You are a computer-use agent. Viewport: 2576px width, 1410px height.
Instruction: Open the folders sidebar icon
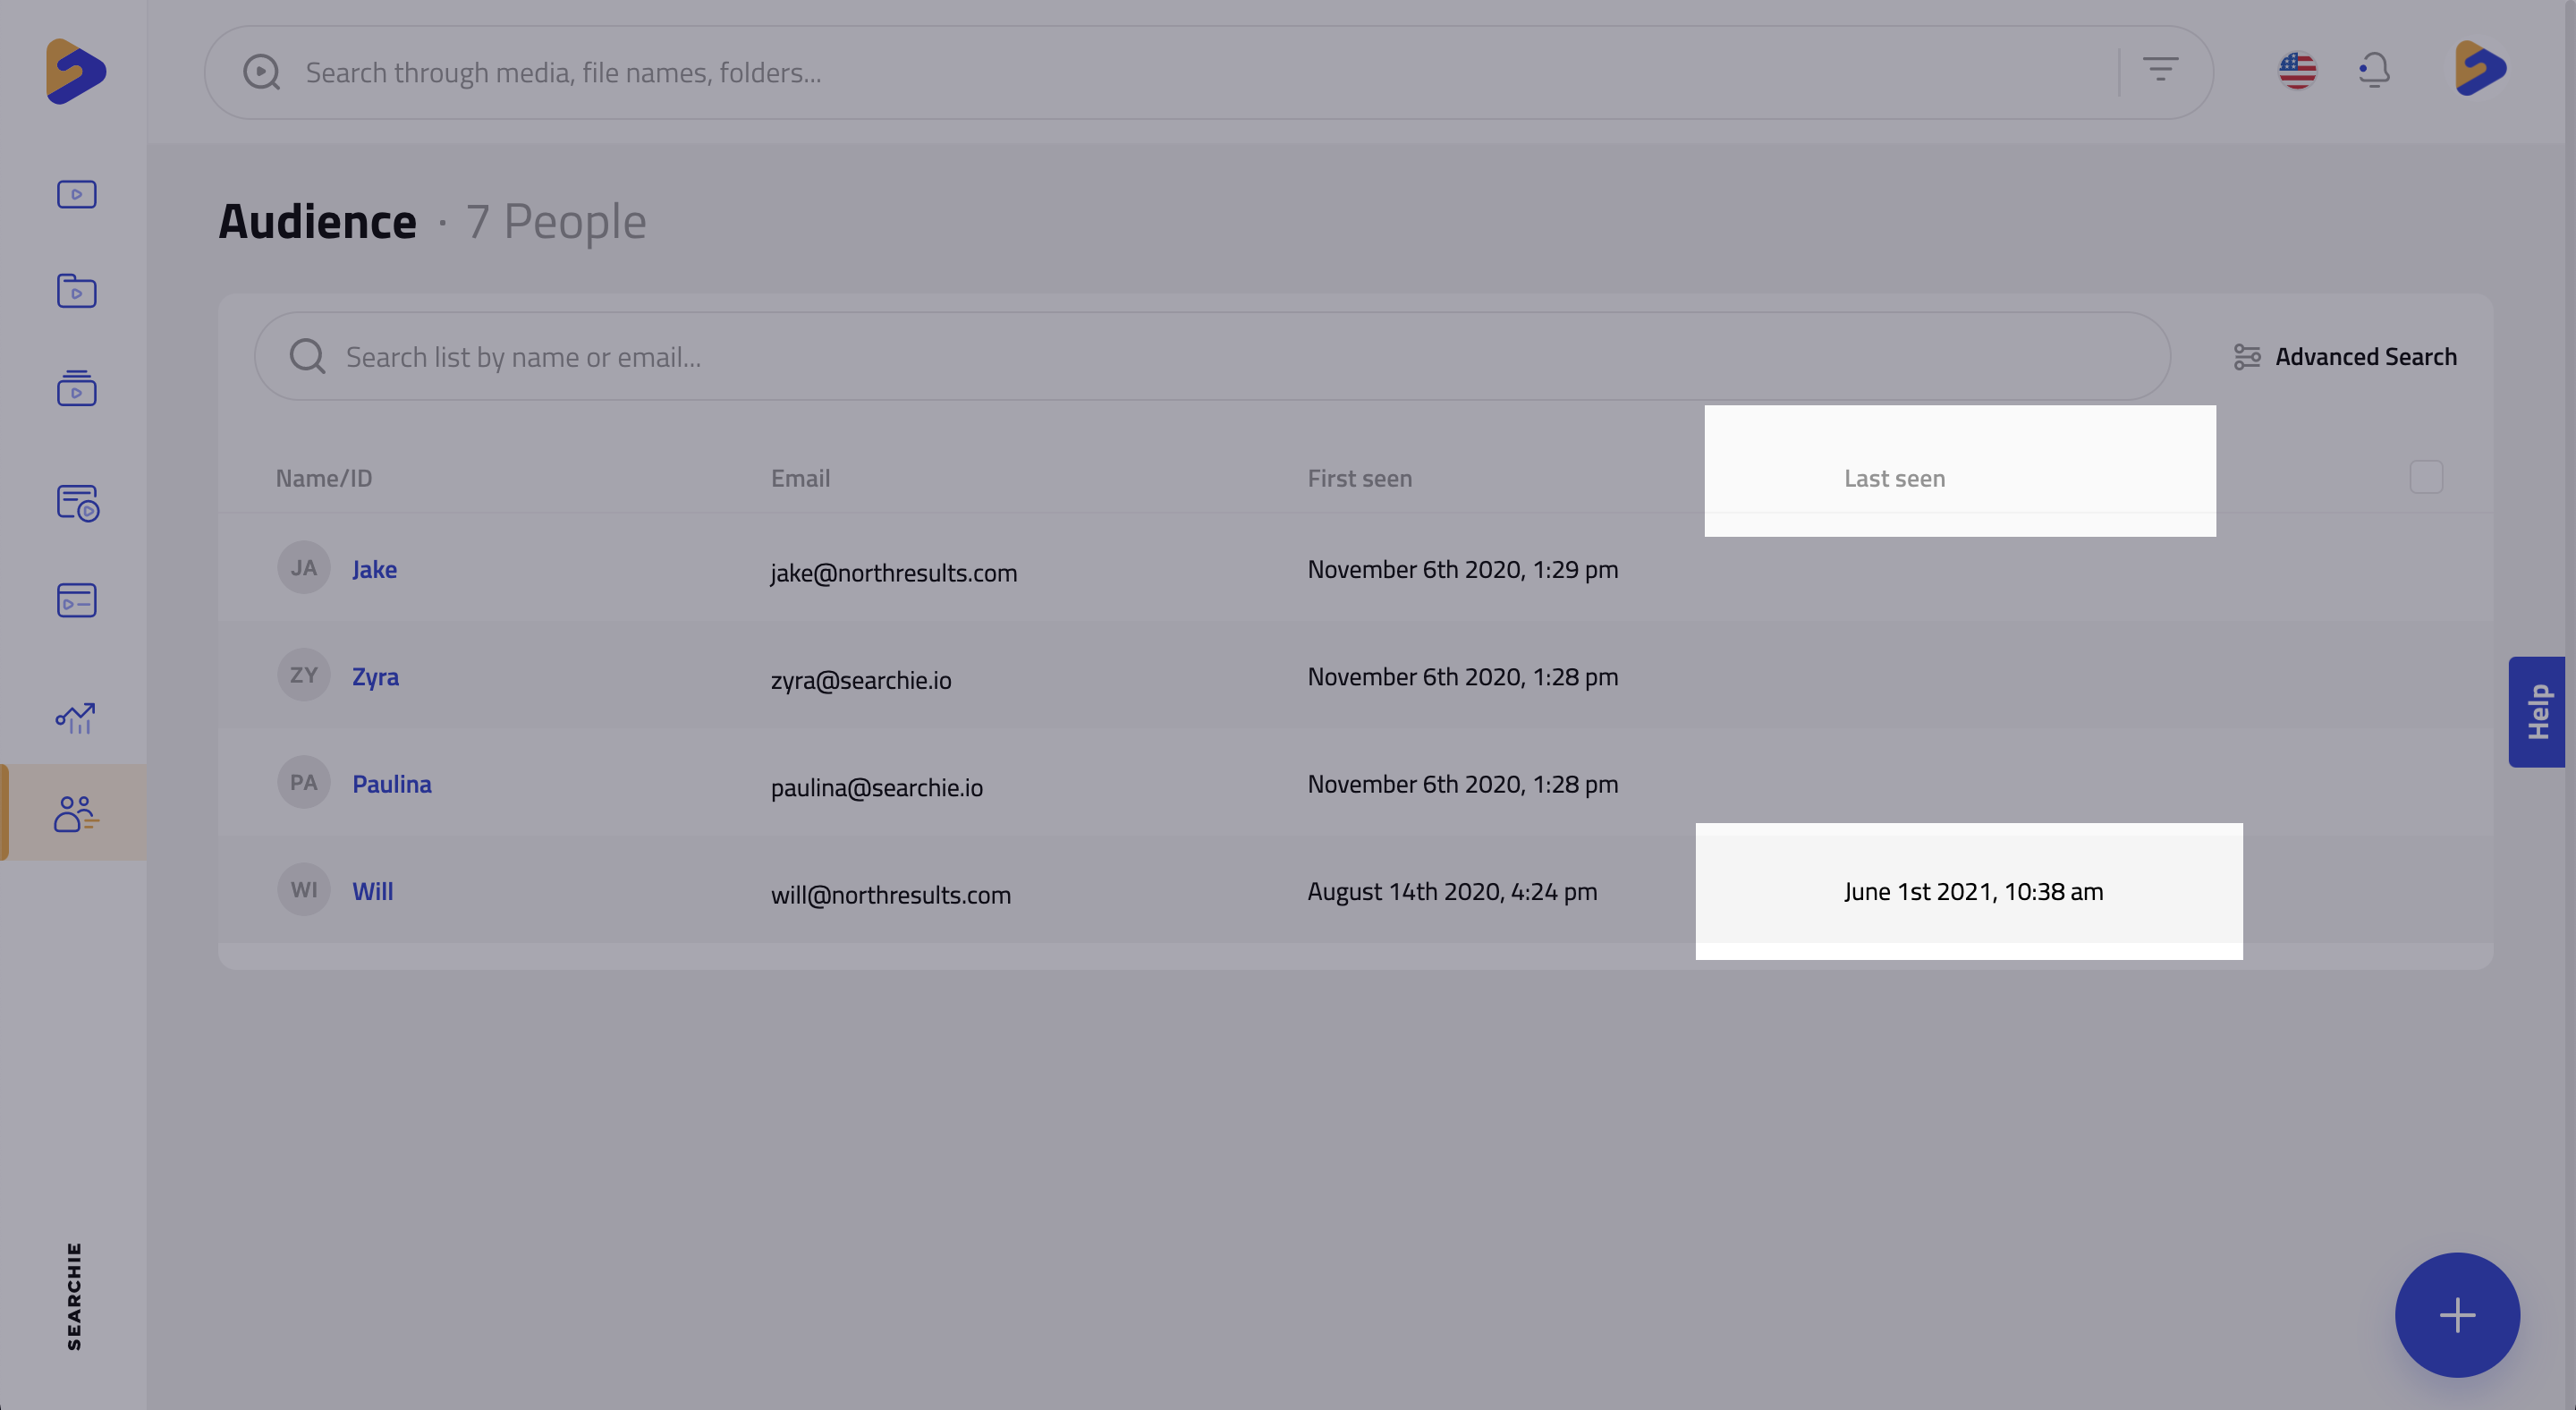pos(76,291)
